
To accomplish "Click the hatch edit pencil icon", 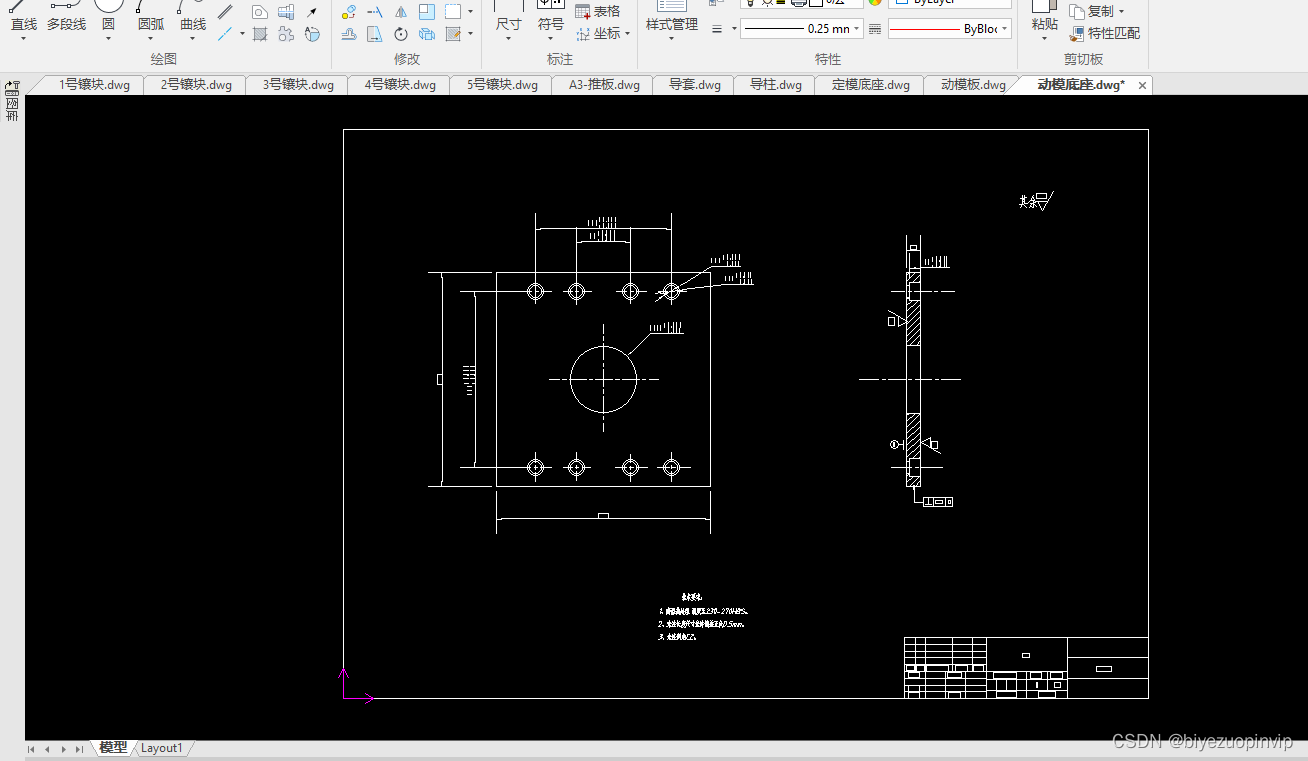I will pyautogui.click(x=453, y=34).
